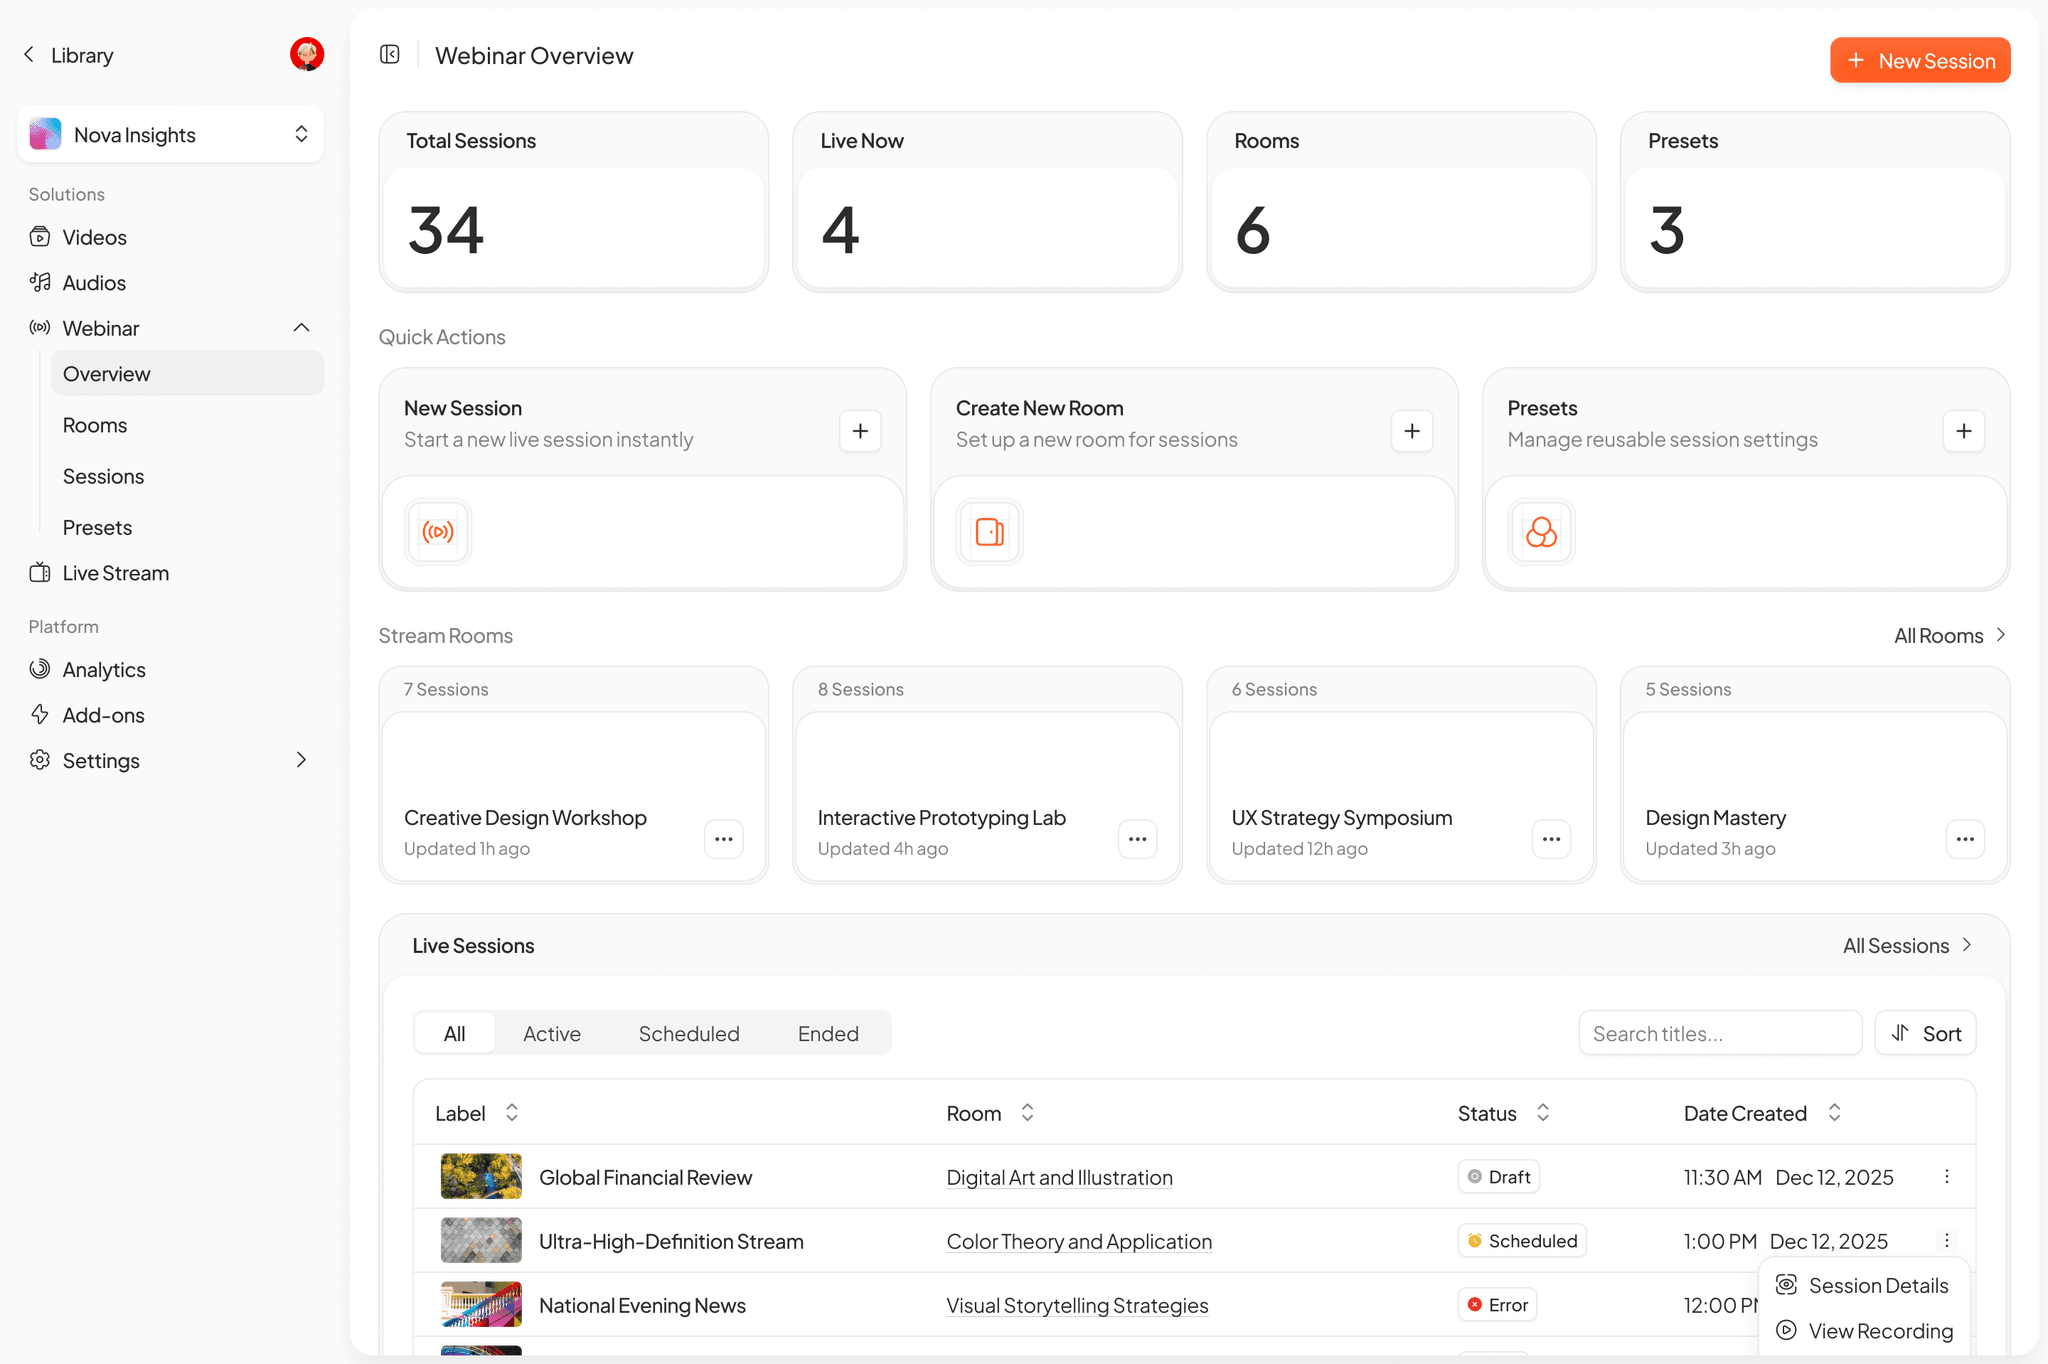Open row menu for Global Financial Review
Image resolution: width=2048 pixels, height=1364 pixels.
1947,1177
